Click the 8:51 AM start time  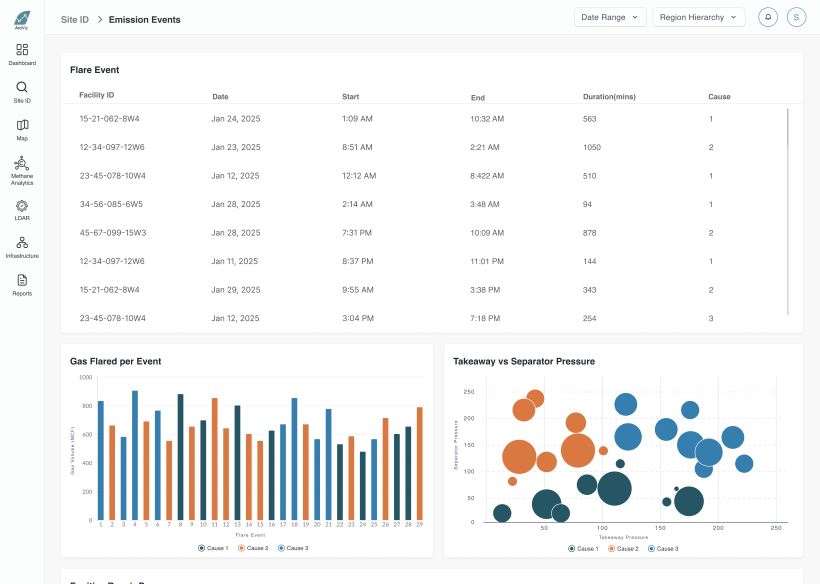click(357, 147)
